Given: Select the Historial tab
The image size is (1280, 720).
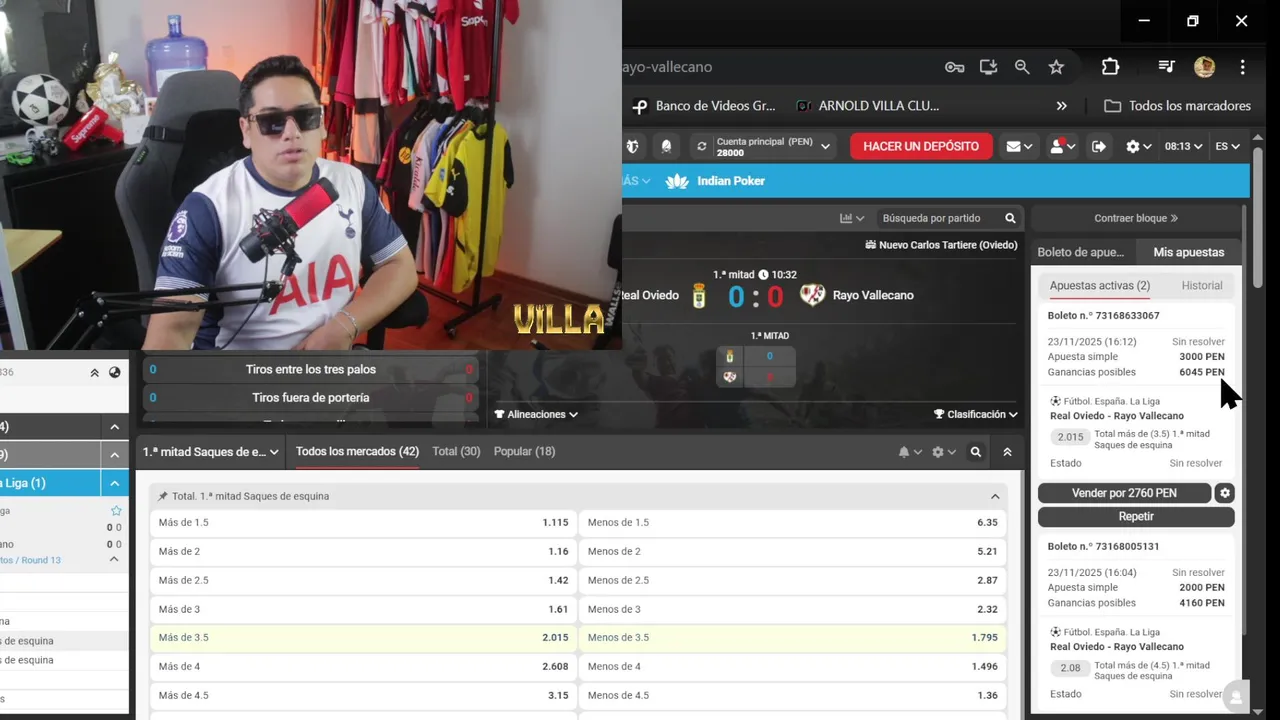Looking at the screenshot, I should pyautogui.click(x=1202, y=285).
